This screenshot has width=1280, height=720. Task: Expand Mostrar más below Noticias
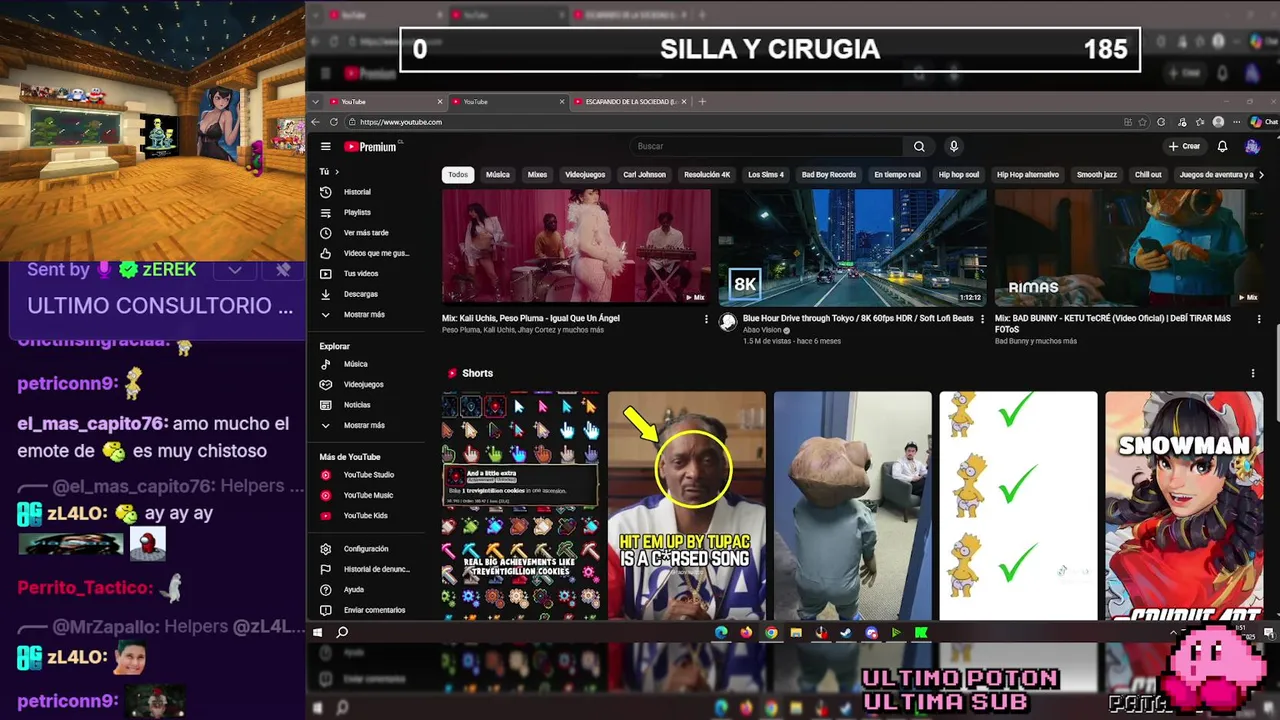click(363, 425)
